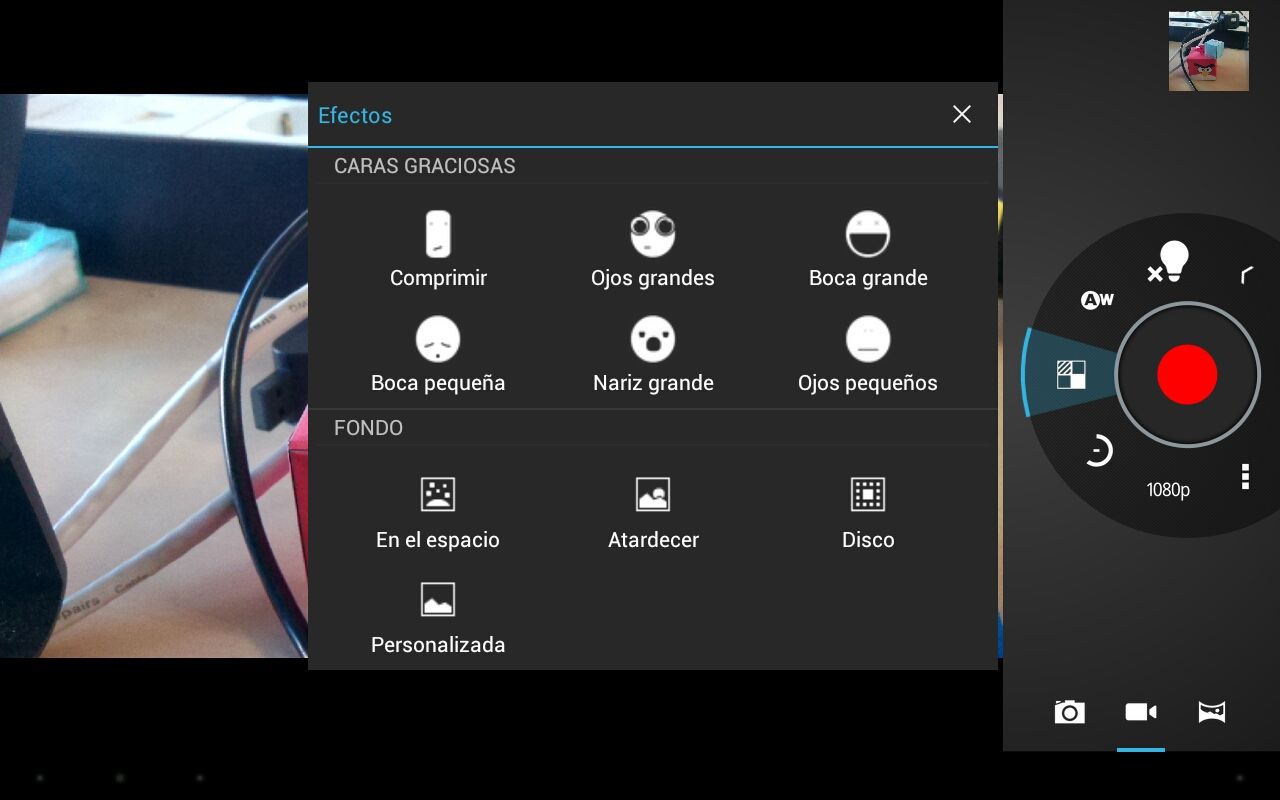Choose the Boca grande effect
The width and height of the screenshot is (1280, 800).
867,250
